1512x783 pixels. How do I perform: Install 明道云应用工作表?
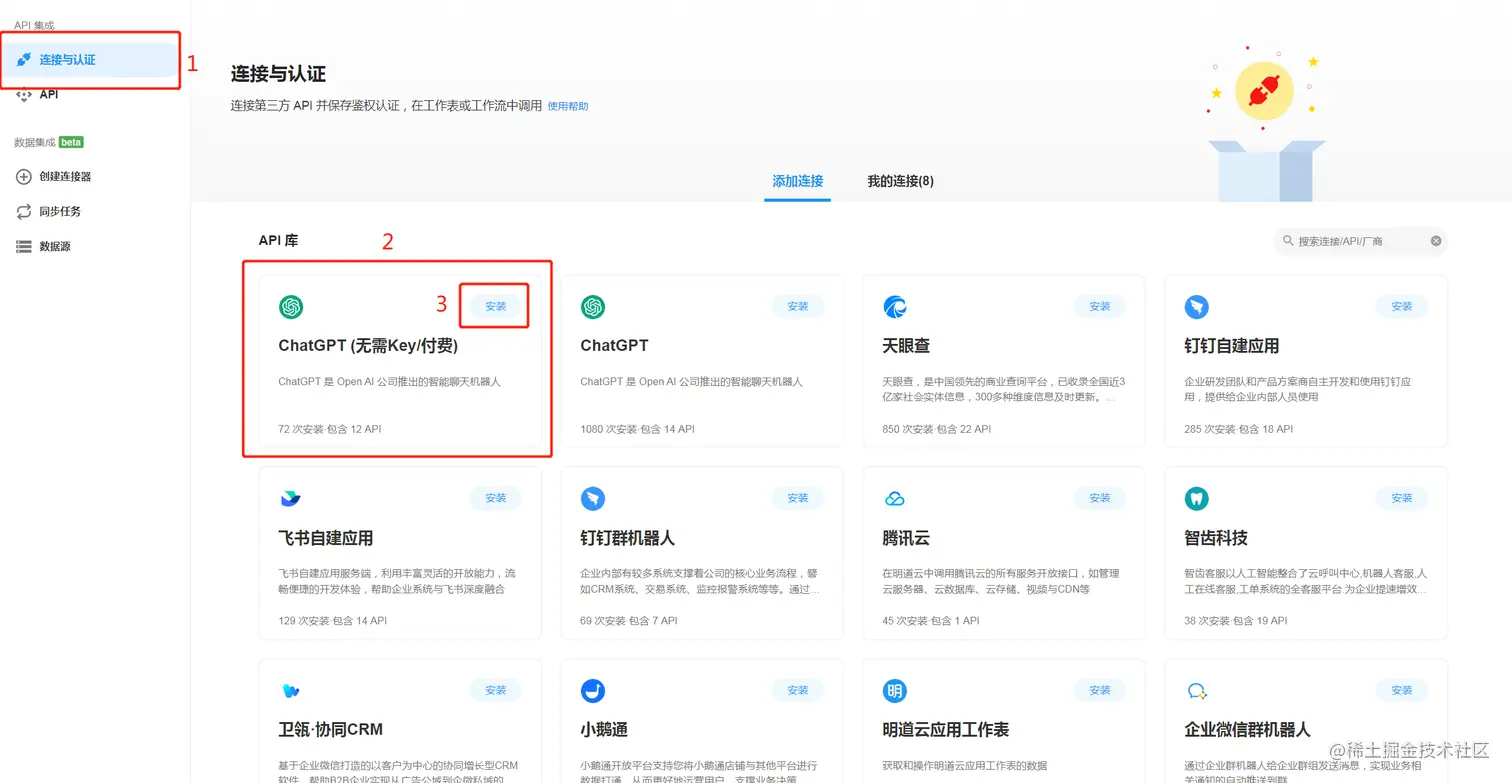click(x=1100, y=690)
